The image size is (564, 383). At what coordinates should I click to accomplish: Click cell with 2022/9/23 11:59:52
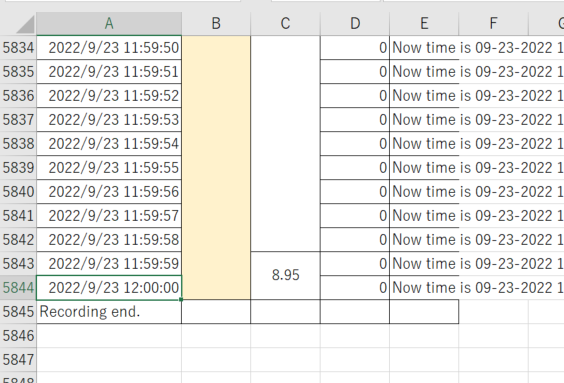tap(109, 96)
